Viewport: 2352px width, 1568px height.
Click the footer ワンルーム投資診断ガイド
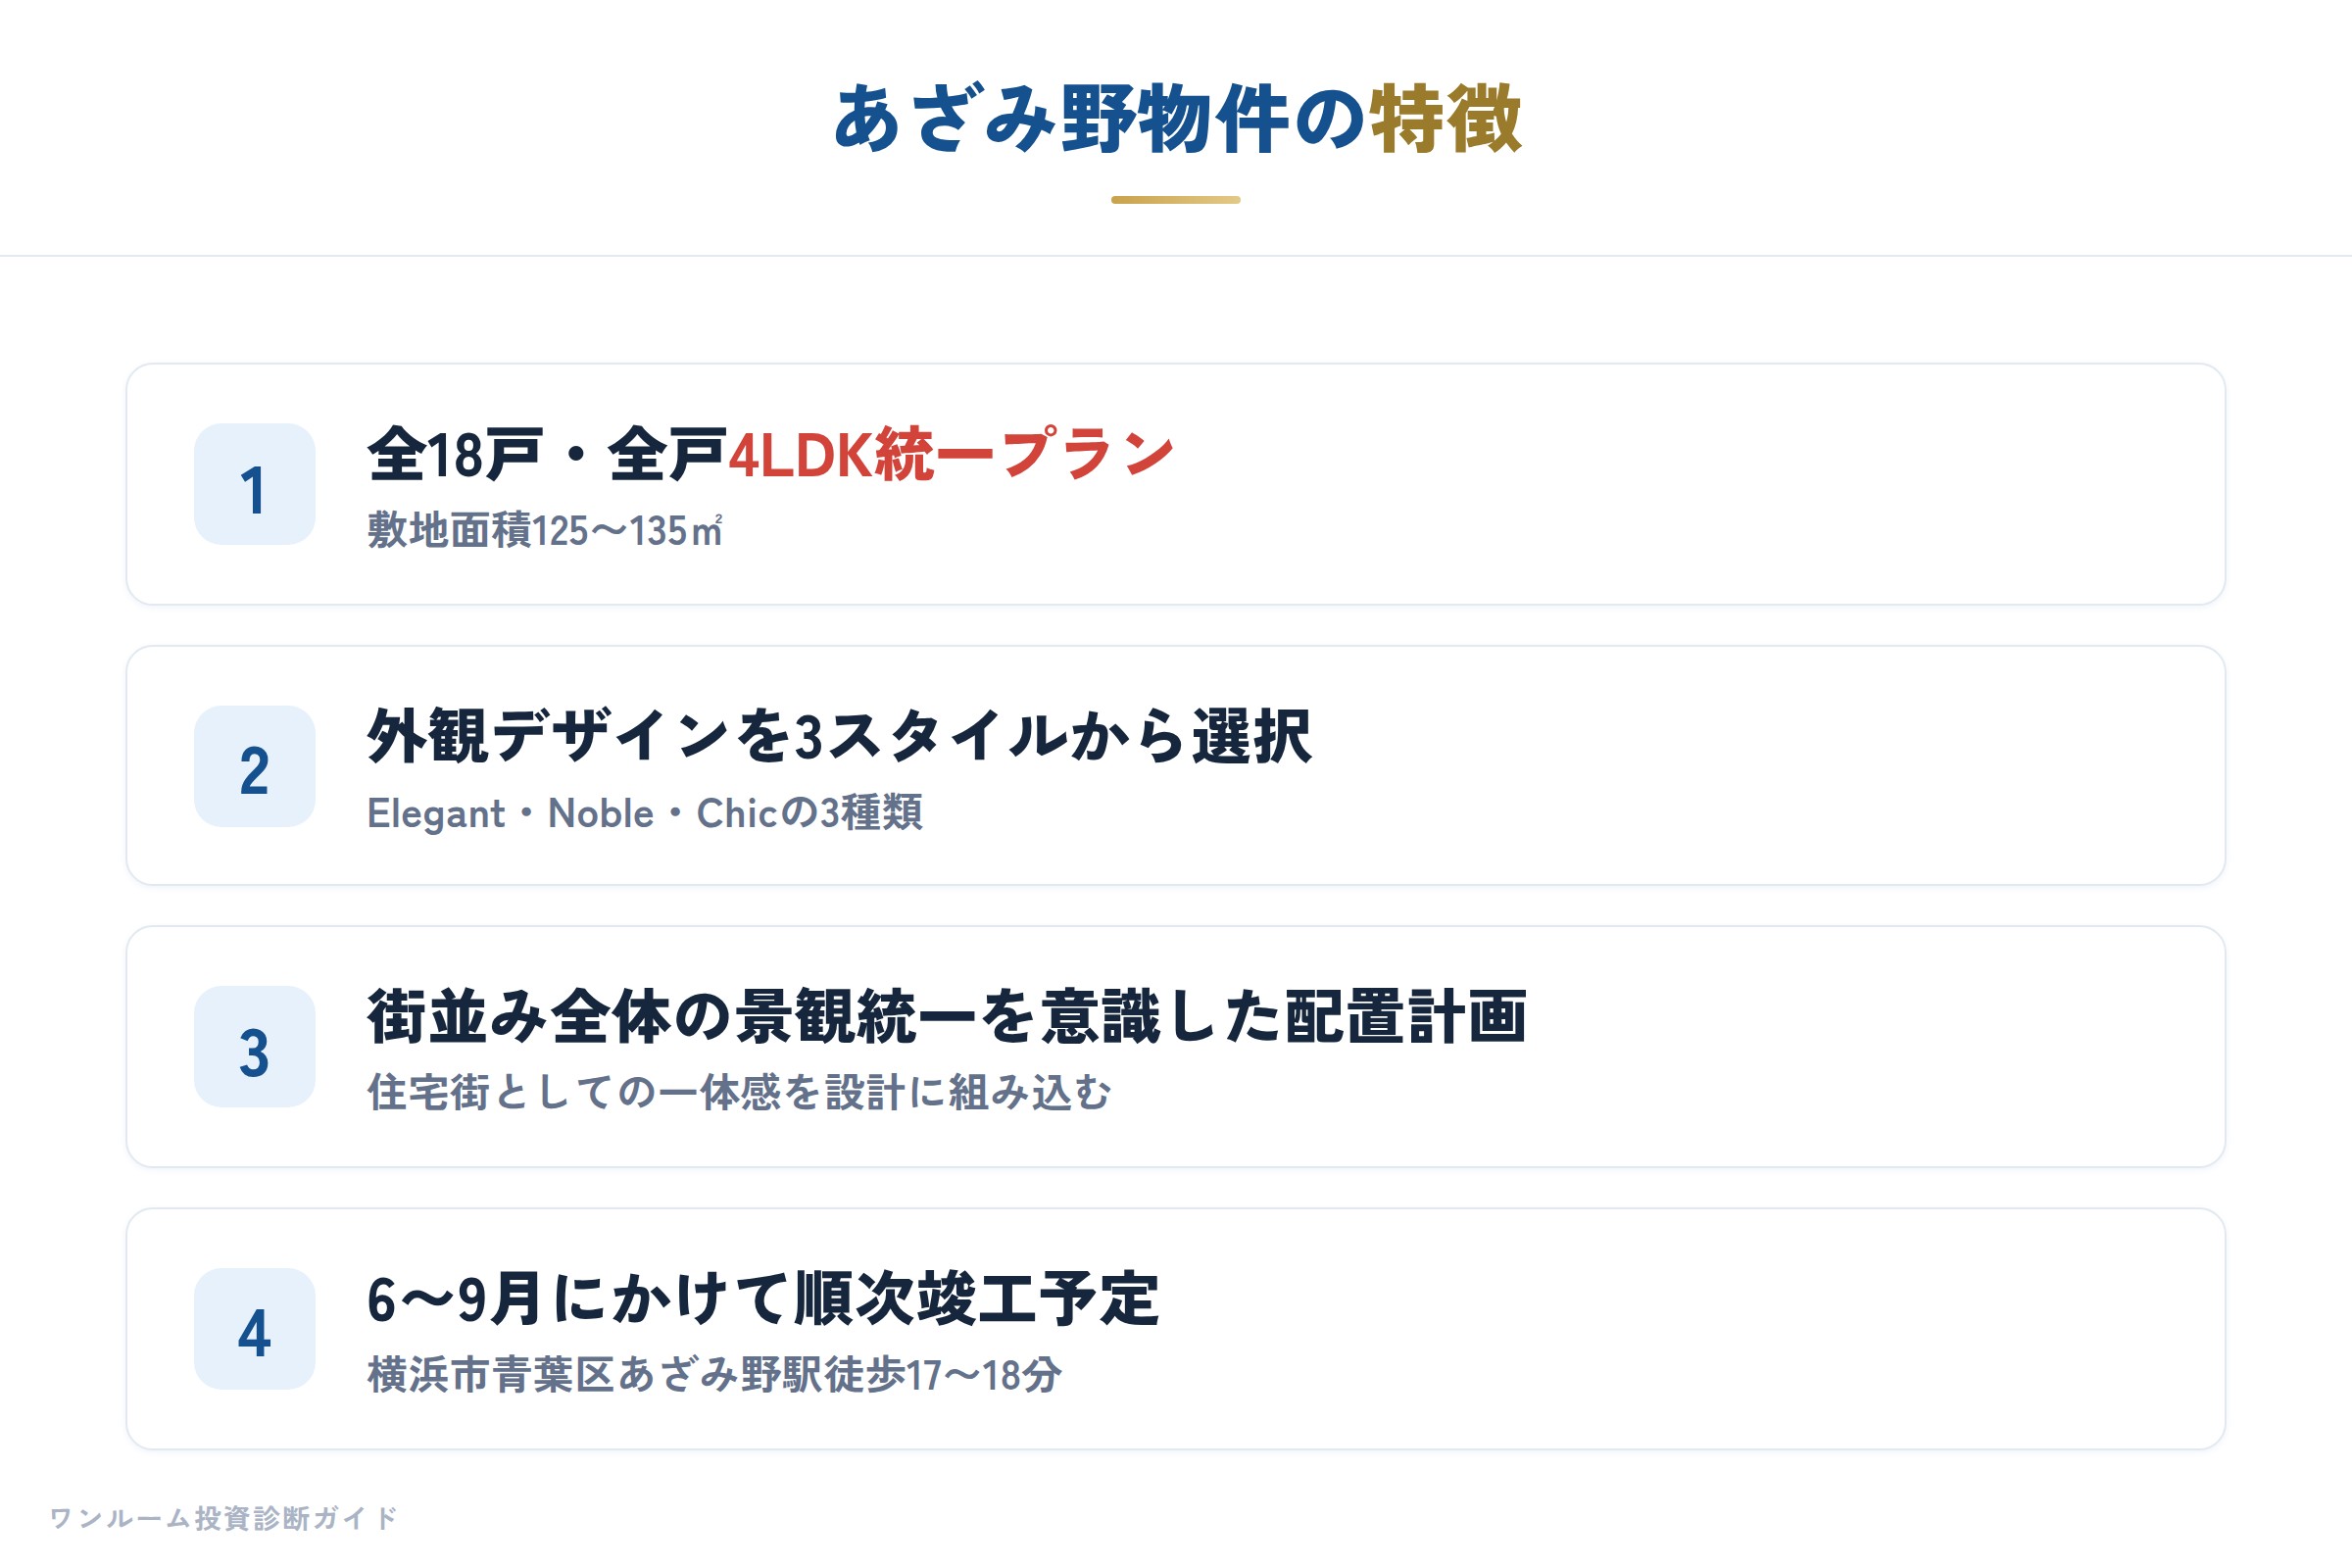click(224, 1518)
